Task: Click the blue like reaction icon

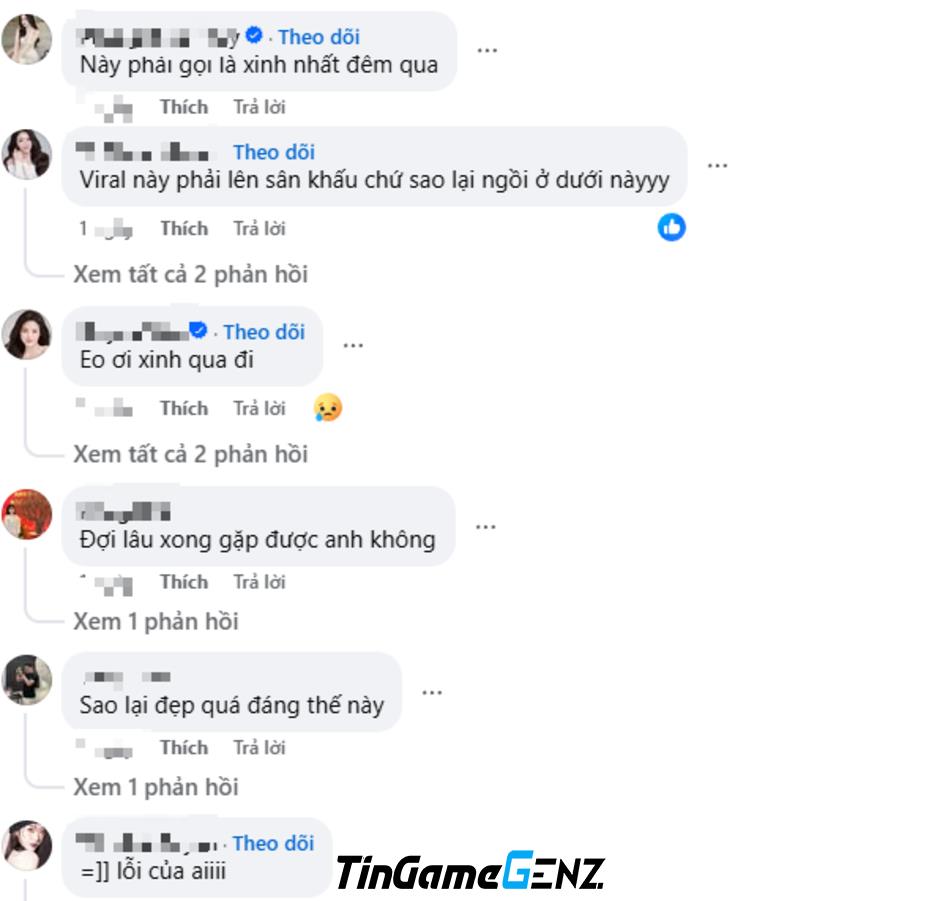Action: click(671, 227)
